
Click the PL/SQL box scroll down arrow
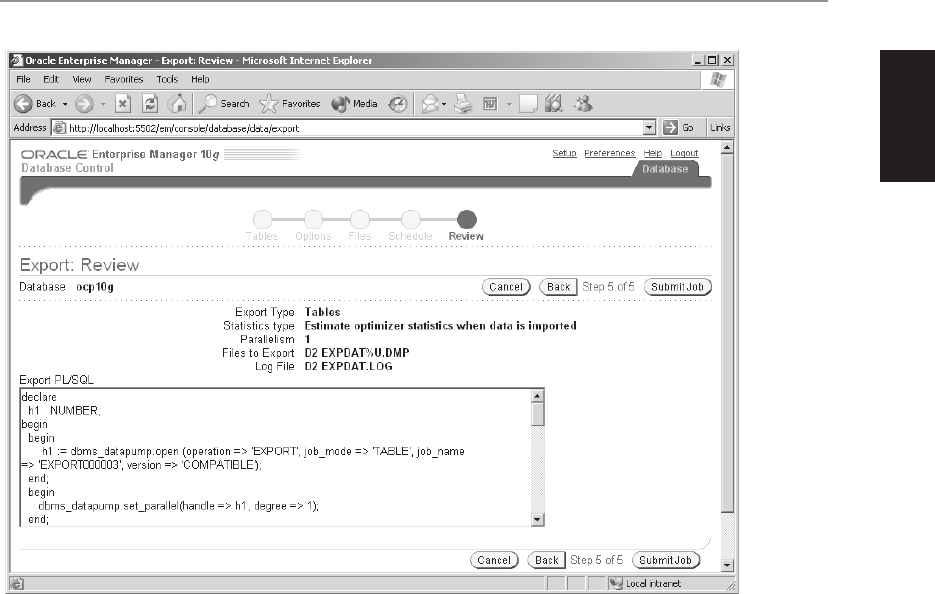[537, 519]
